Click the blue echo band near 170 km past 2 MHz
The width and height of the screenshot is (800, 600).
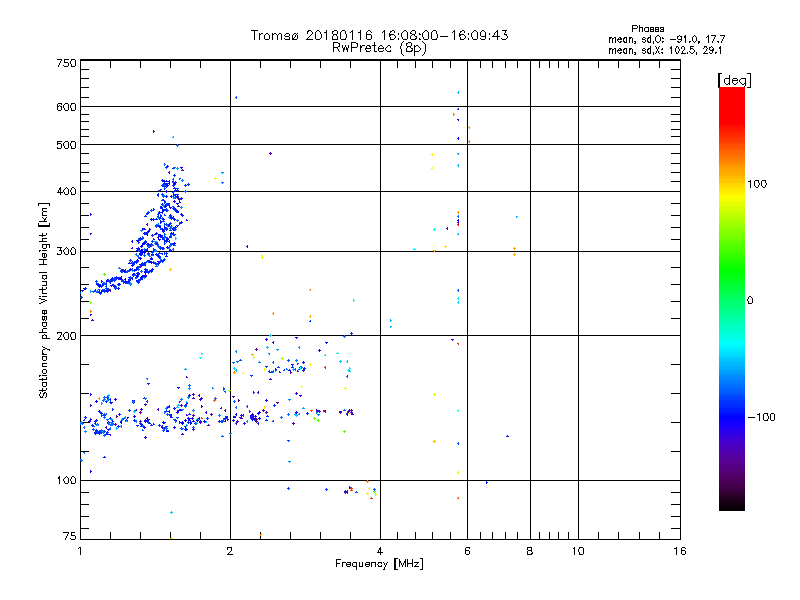point(286,366)
